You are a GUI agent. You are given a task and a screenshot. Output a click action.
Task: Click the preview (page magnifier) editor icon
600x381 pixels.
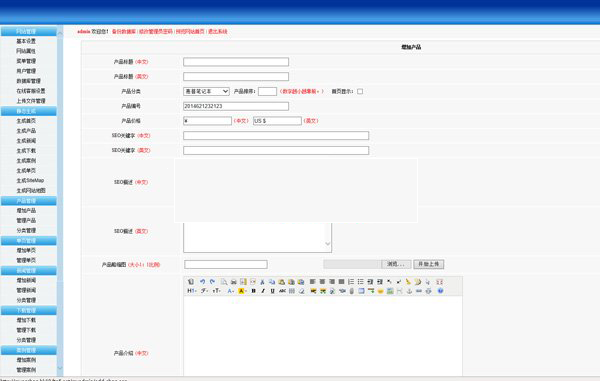[224, 282]
